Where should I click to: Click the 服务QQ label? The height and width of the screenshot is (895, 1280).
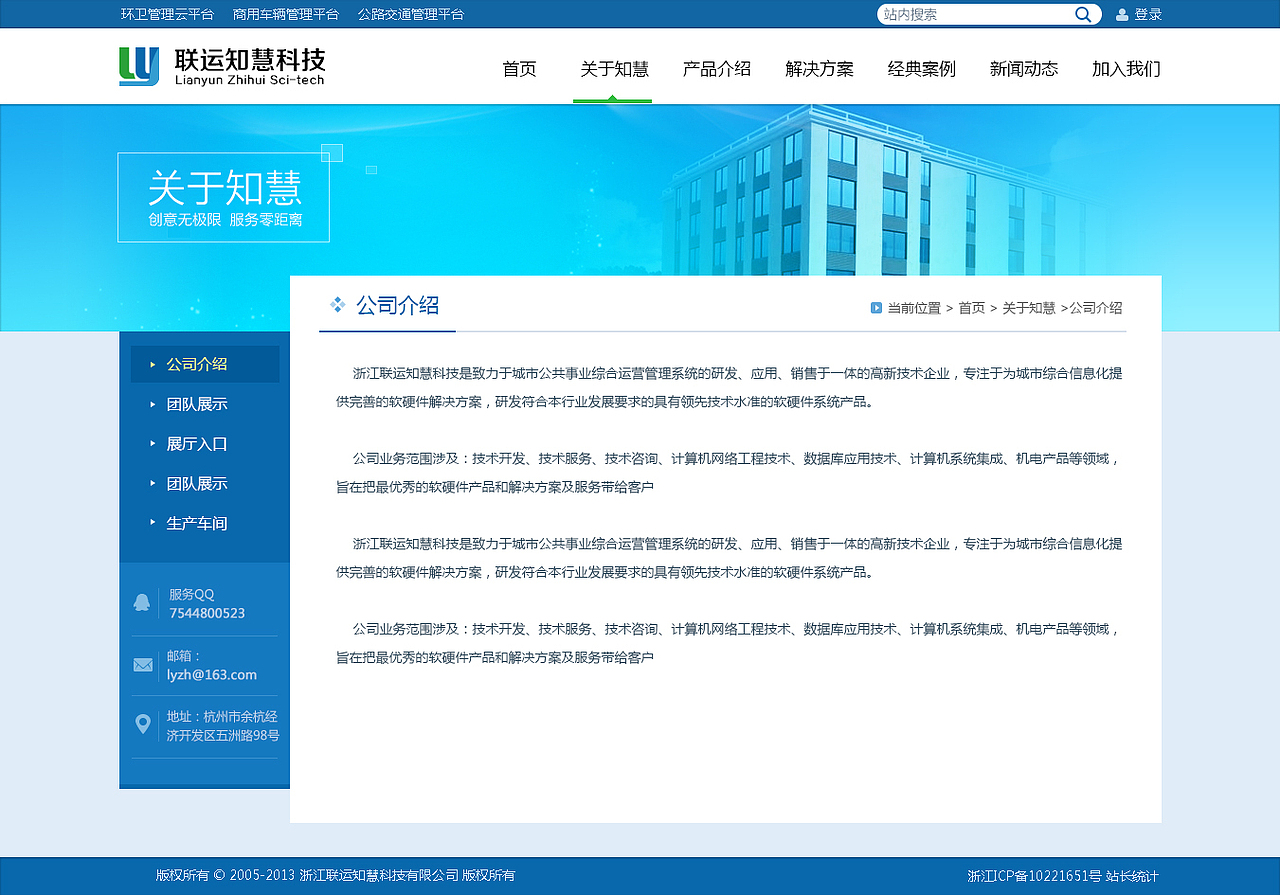point(191,594)
